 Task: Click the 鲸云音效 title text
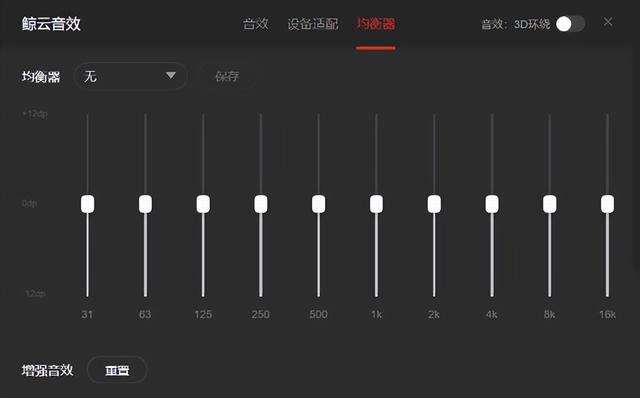51,24
